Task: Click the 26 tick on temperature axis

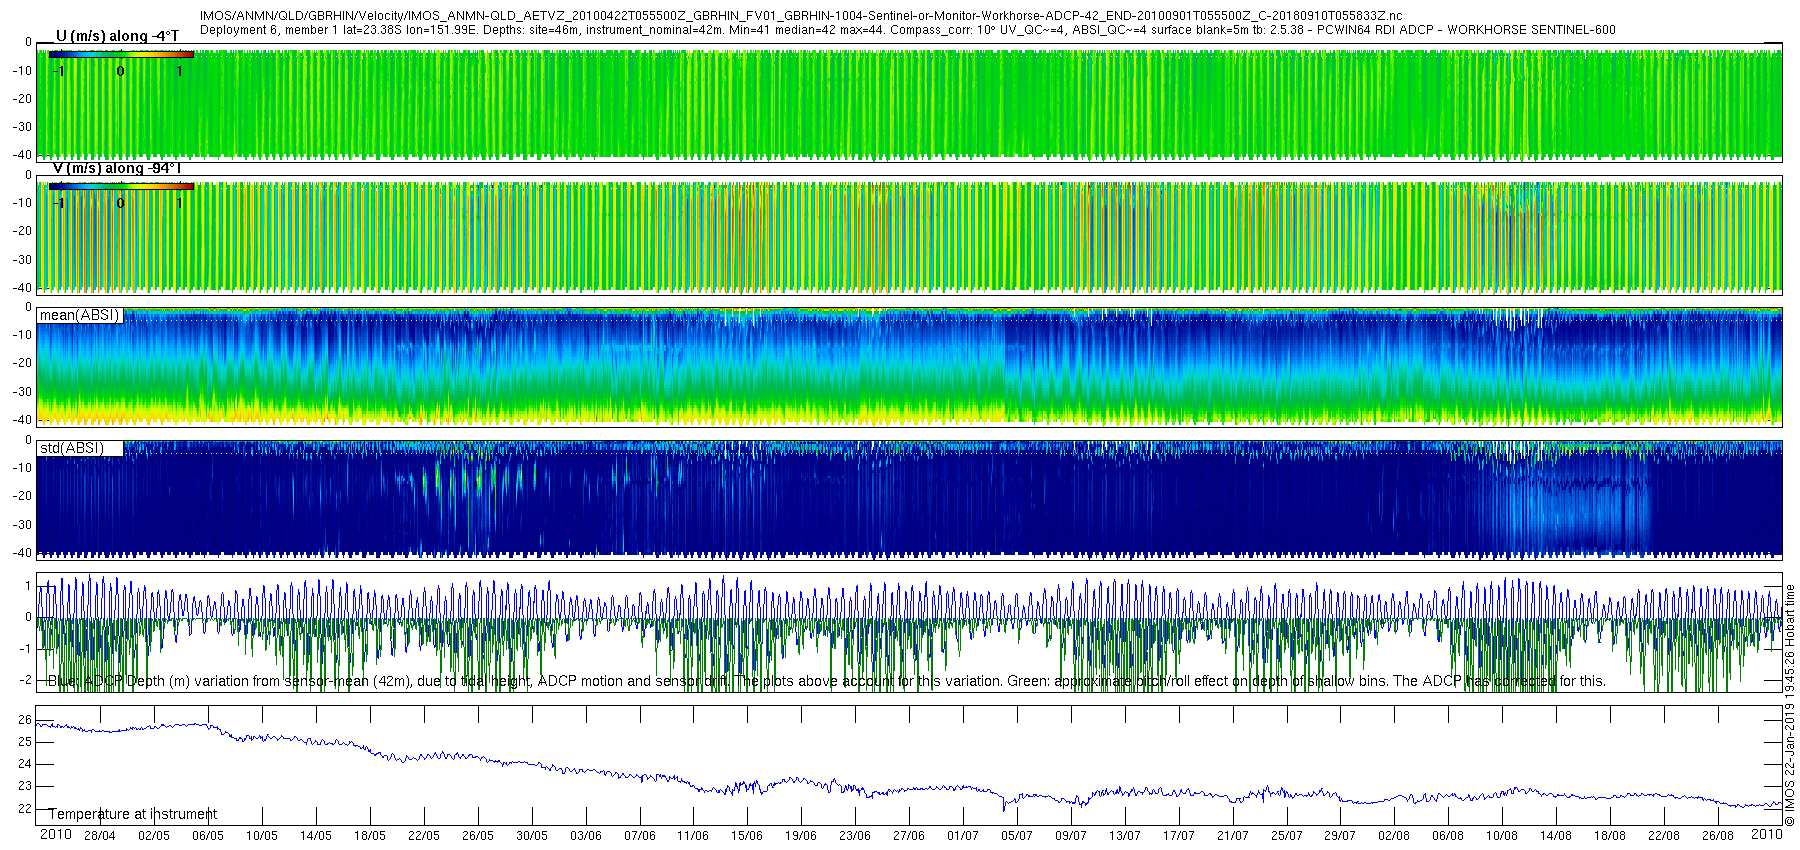Action: 25,720
